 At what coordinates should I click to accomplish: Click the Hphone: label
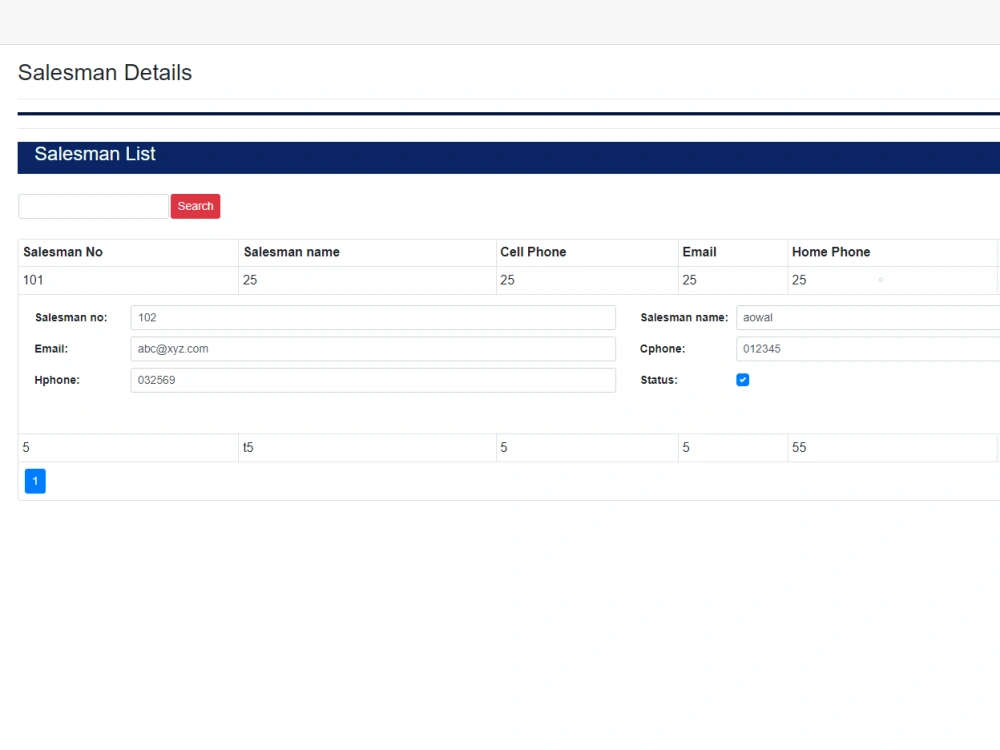(57, 380)
